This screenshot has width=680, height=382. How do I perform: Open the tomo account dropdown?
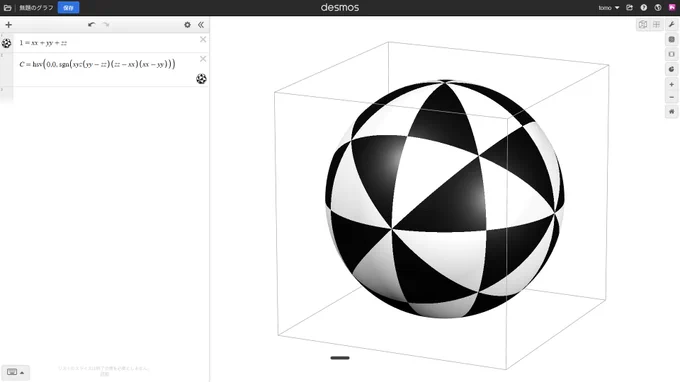coord(609,8)
